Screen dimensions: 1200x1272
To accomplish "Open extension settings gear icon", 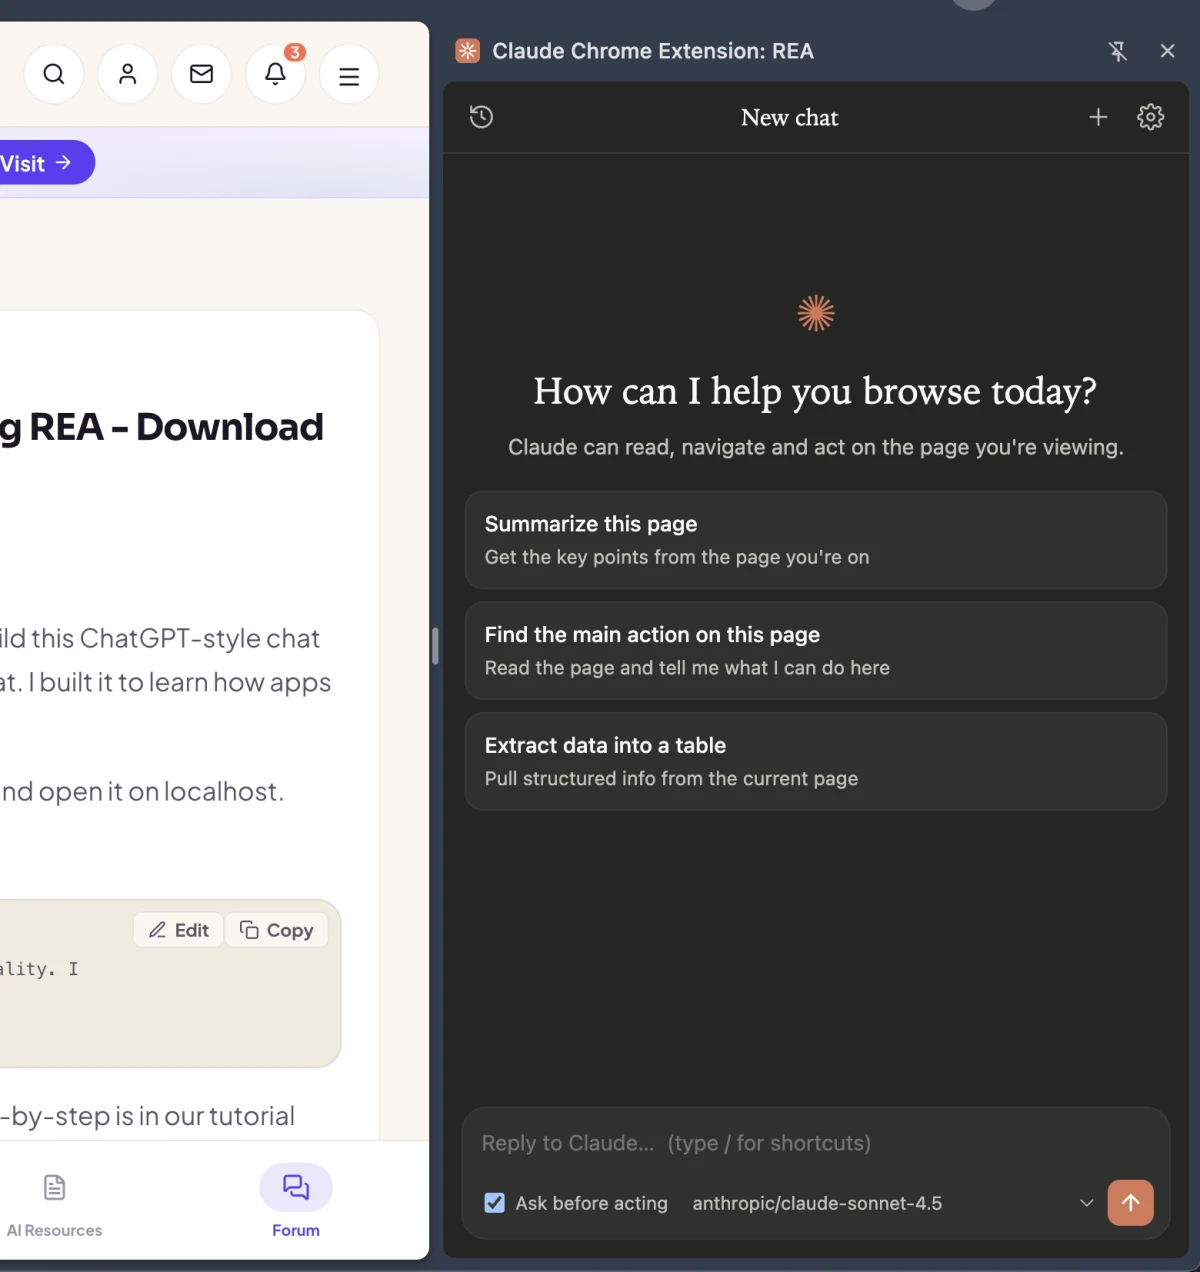I will click(1151, 117).
